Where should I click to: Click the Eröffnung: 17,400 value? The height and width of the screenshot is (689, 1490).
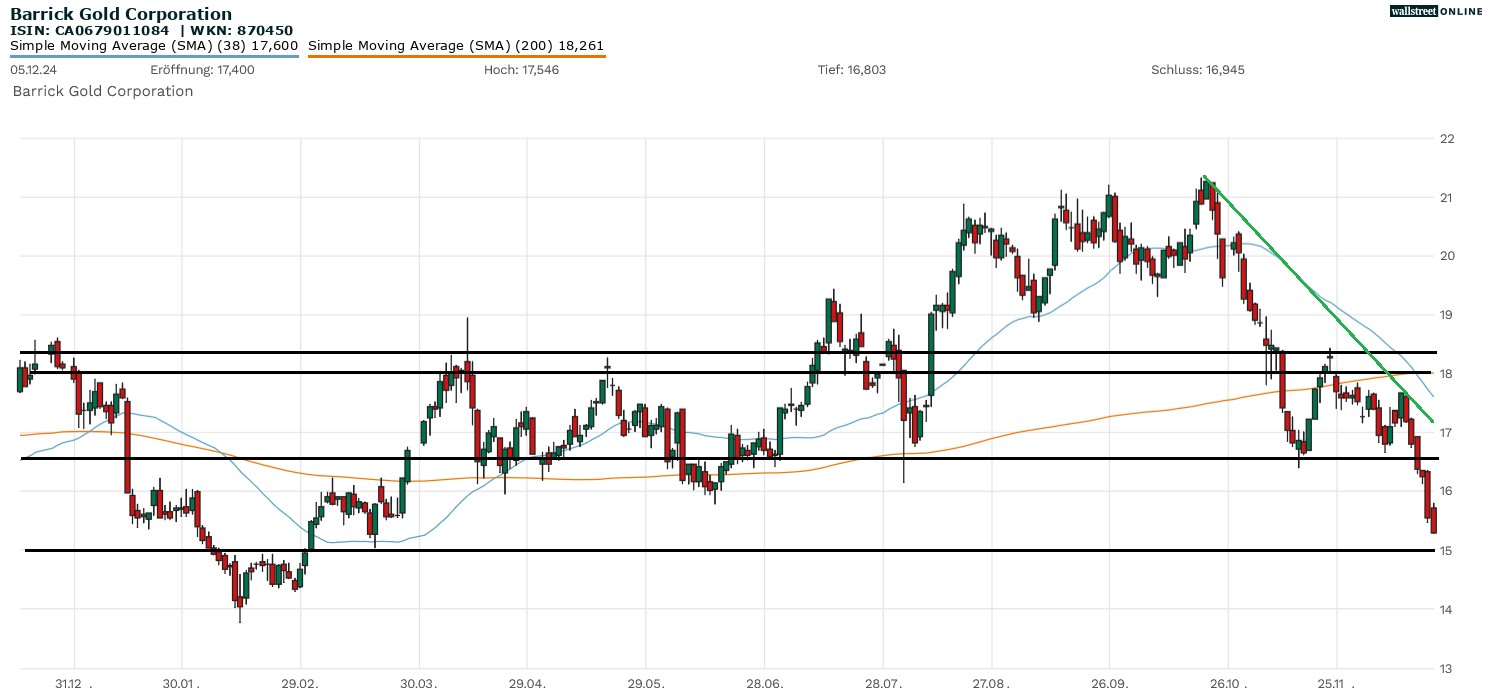(202, 70)
